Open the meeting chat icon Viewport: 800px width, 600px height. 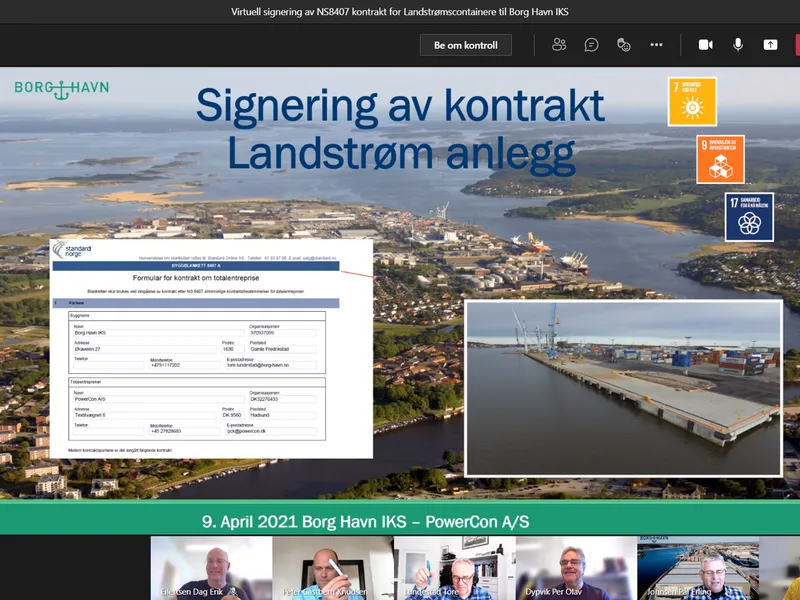tap(591, 45)
